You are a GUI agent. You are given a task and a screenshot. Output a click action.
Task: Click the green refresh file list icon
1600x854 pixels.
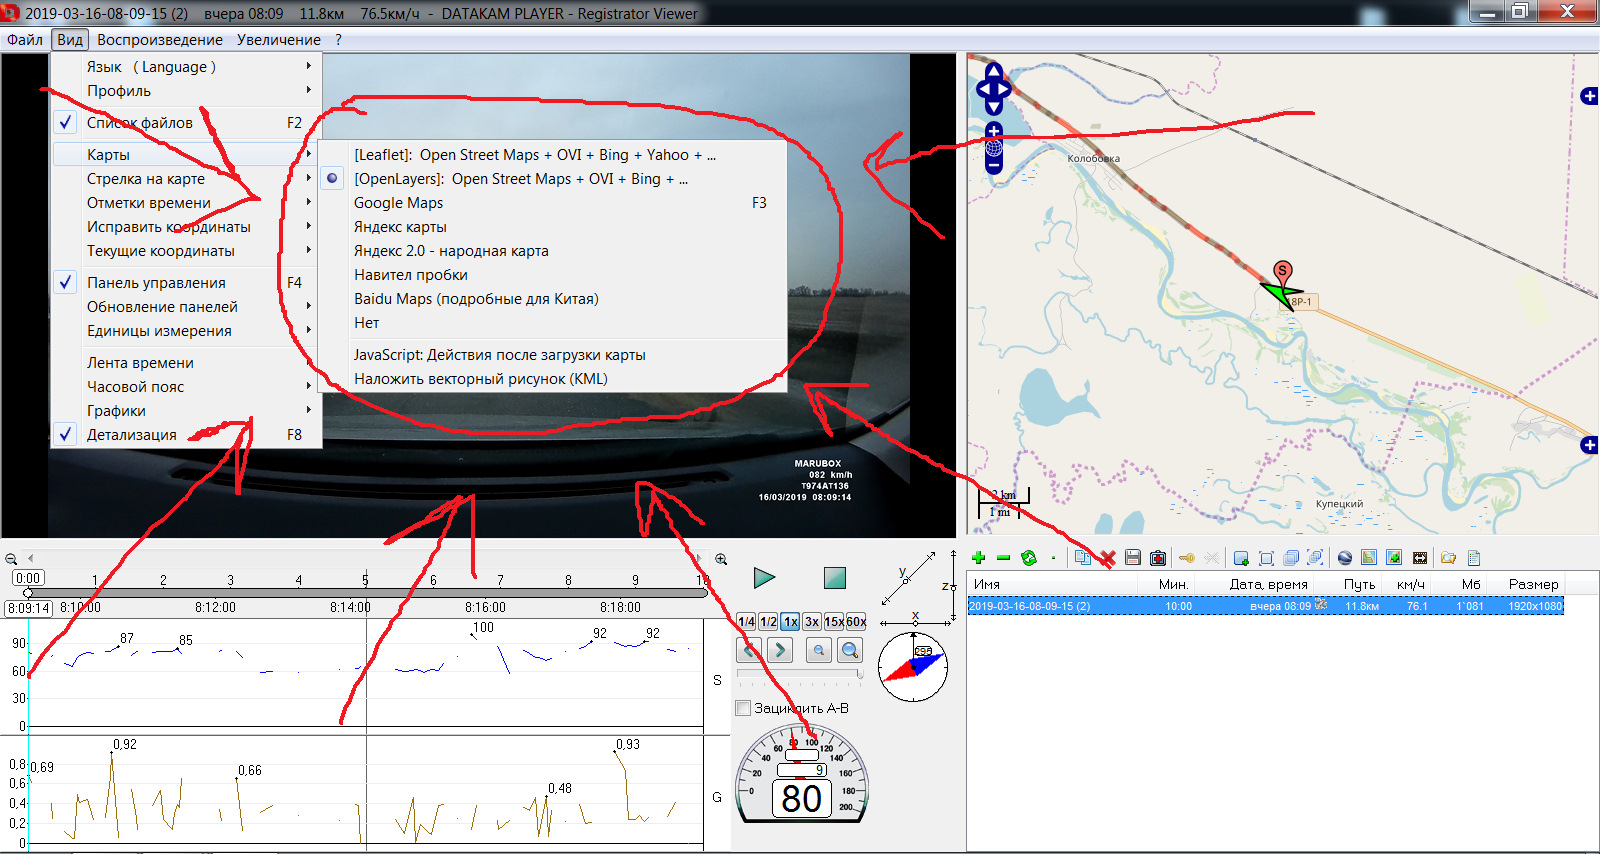coord(1028,558)
